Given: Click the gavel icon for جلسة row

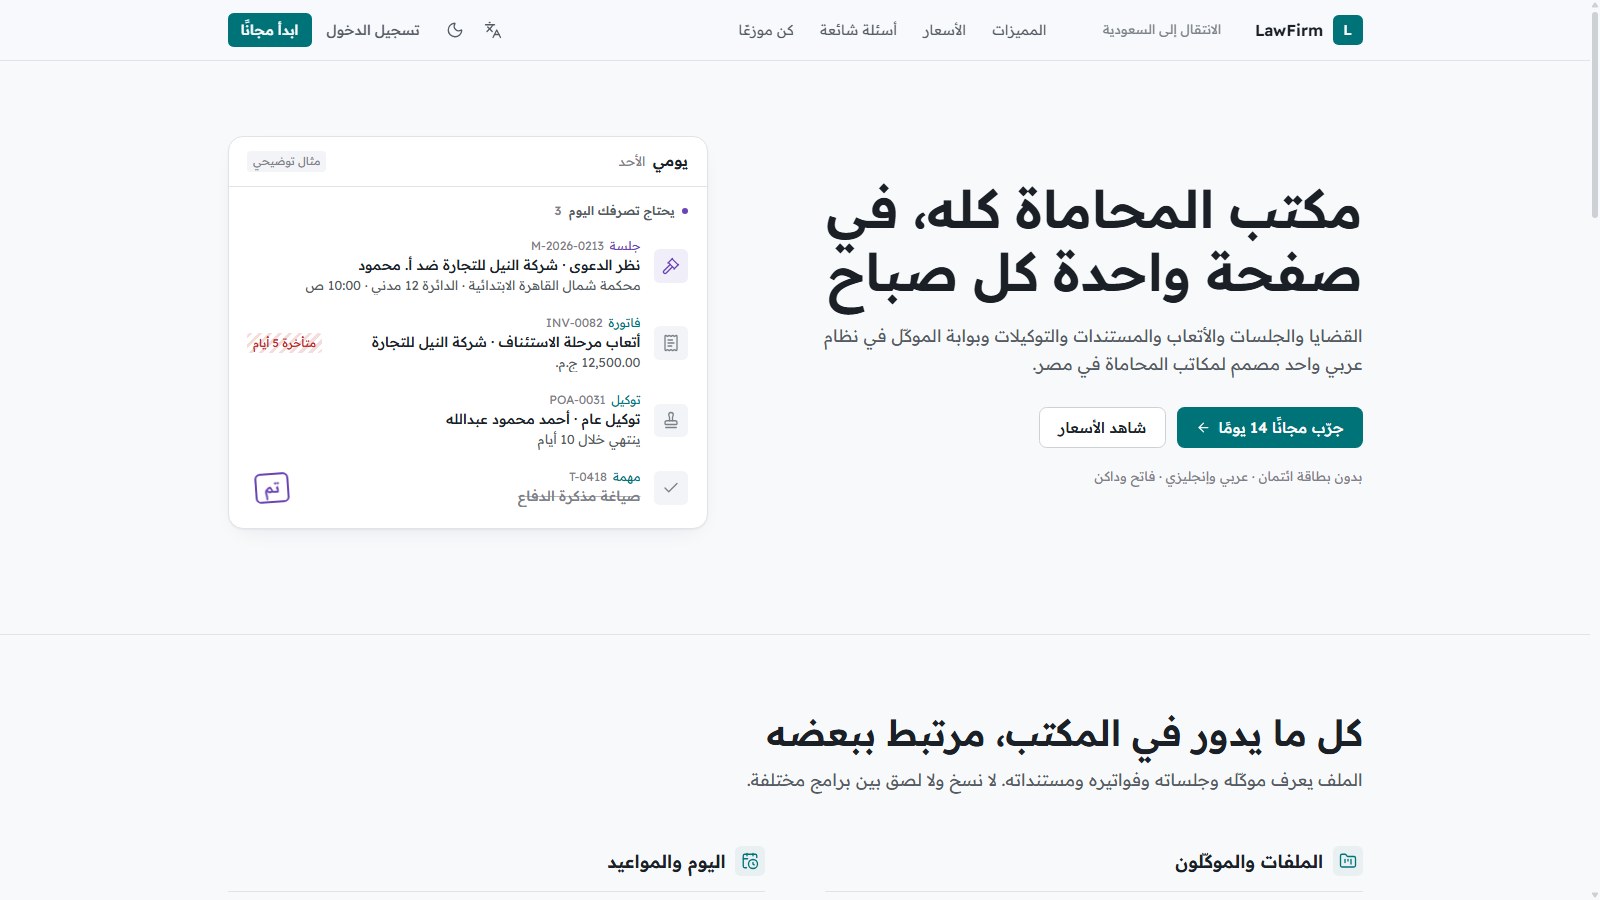Looking at the screenshot, I should (671, 266).
